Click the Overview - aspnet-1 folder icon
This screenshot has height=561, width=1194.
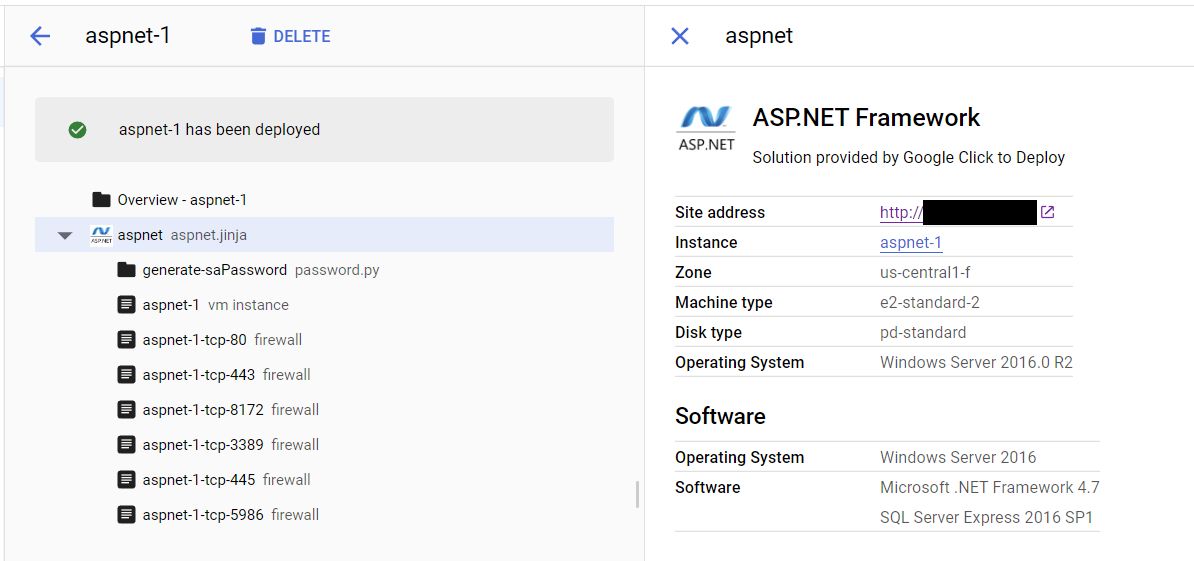(101, 200)
